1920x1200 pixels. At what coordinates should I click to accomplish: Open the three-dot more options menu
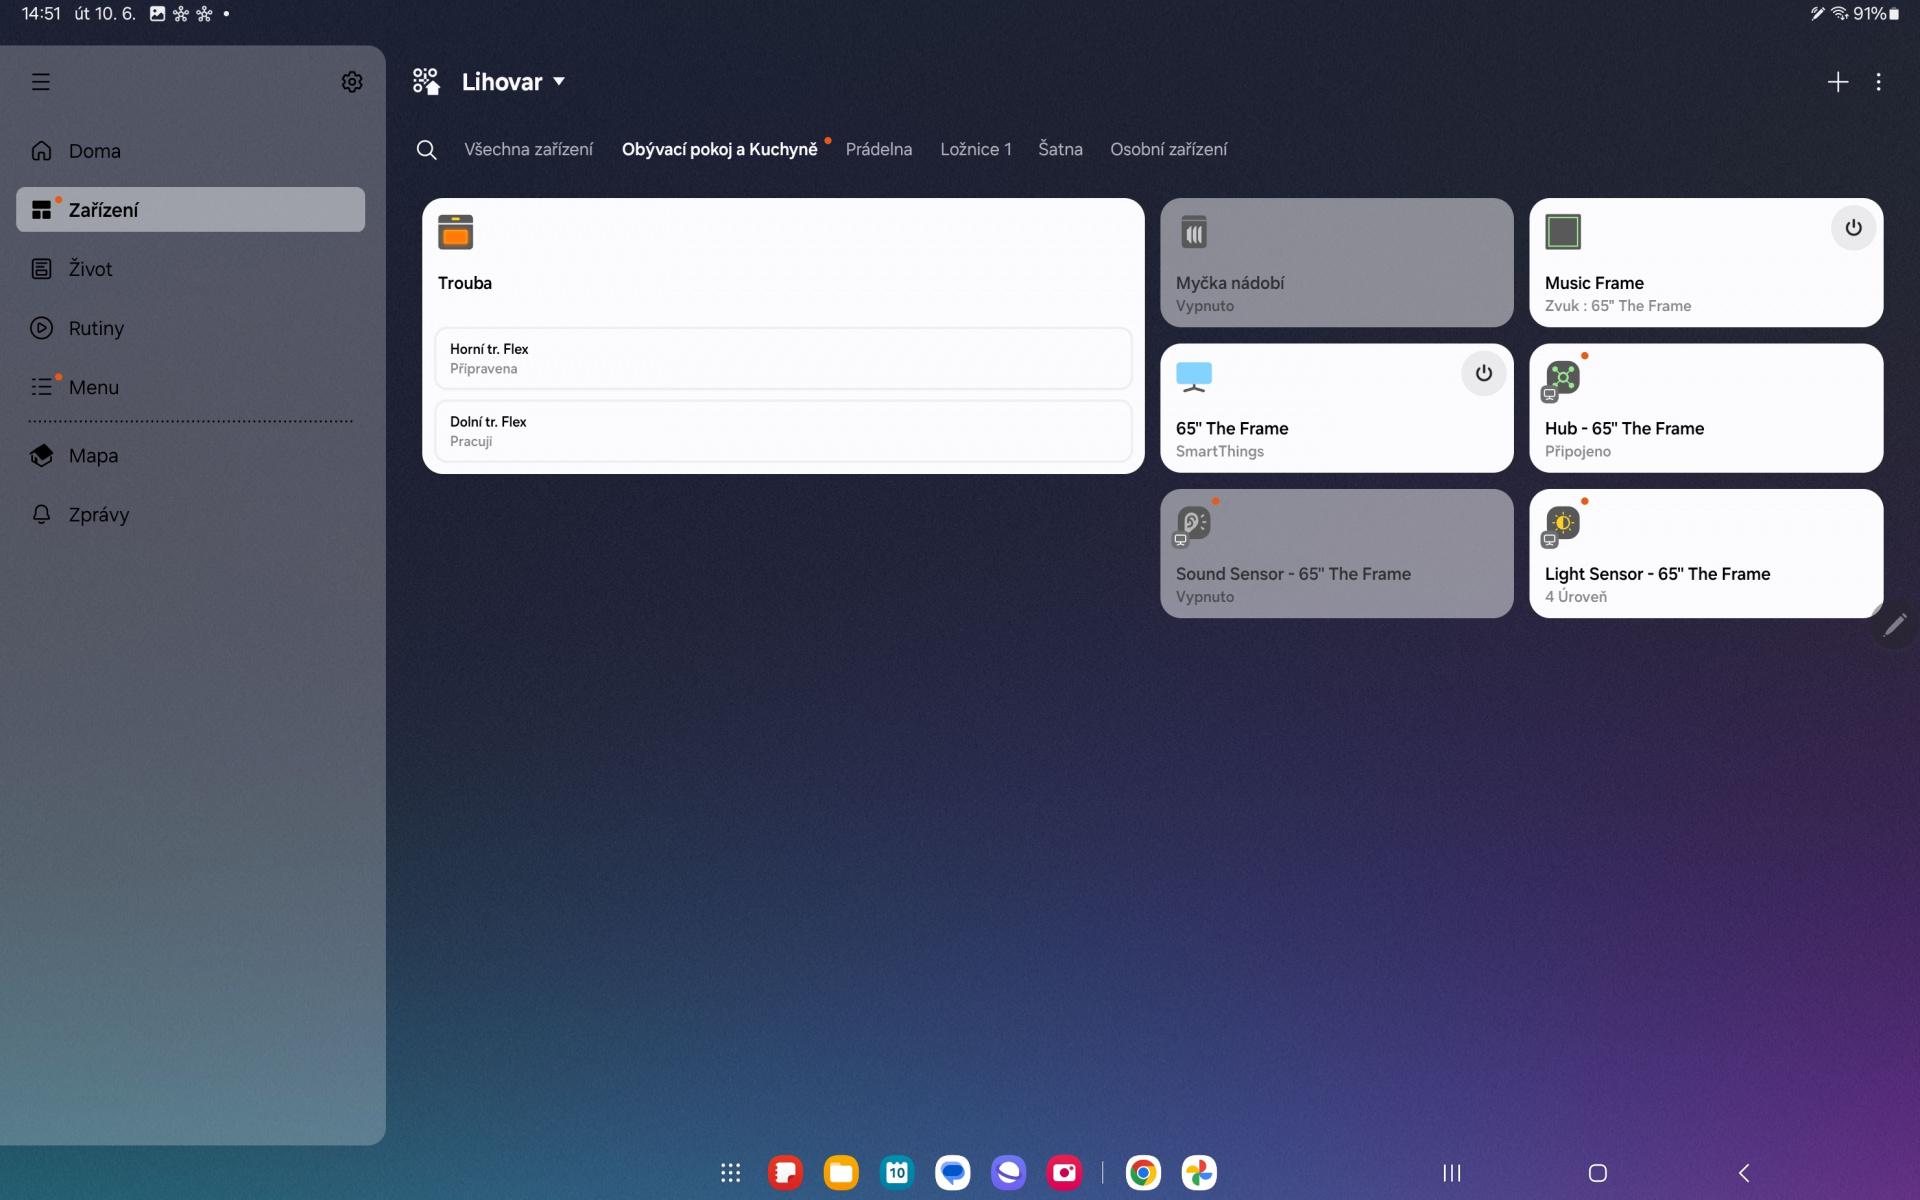(1879, 82)
